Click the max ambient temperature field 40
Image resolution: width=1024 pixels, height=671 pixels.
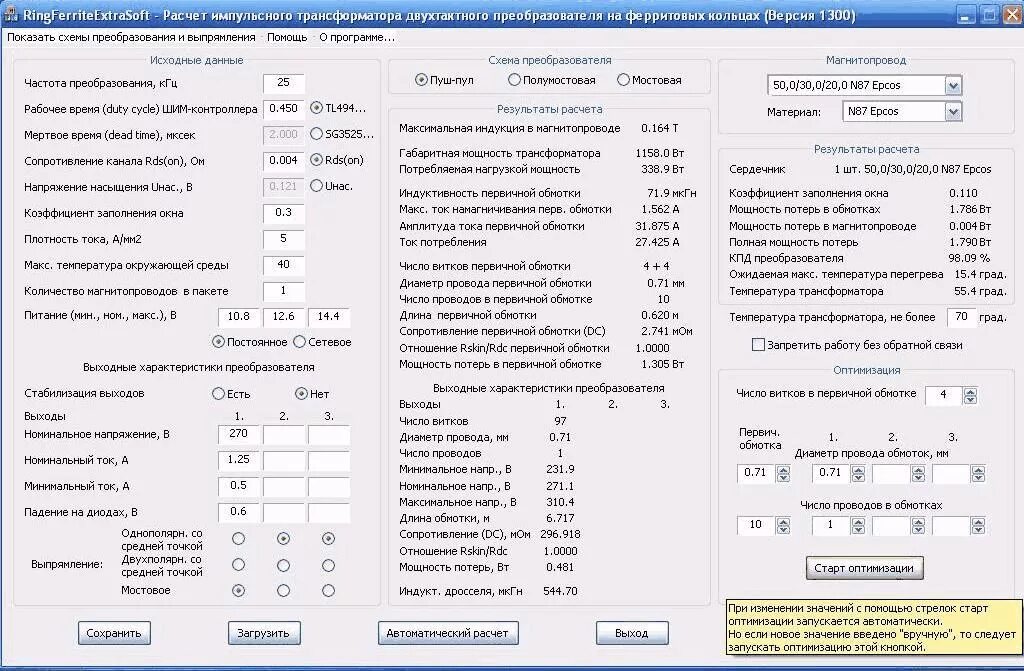(283, 265)
